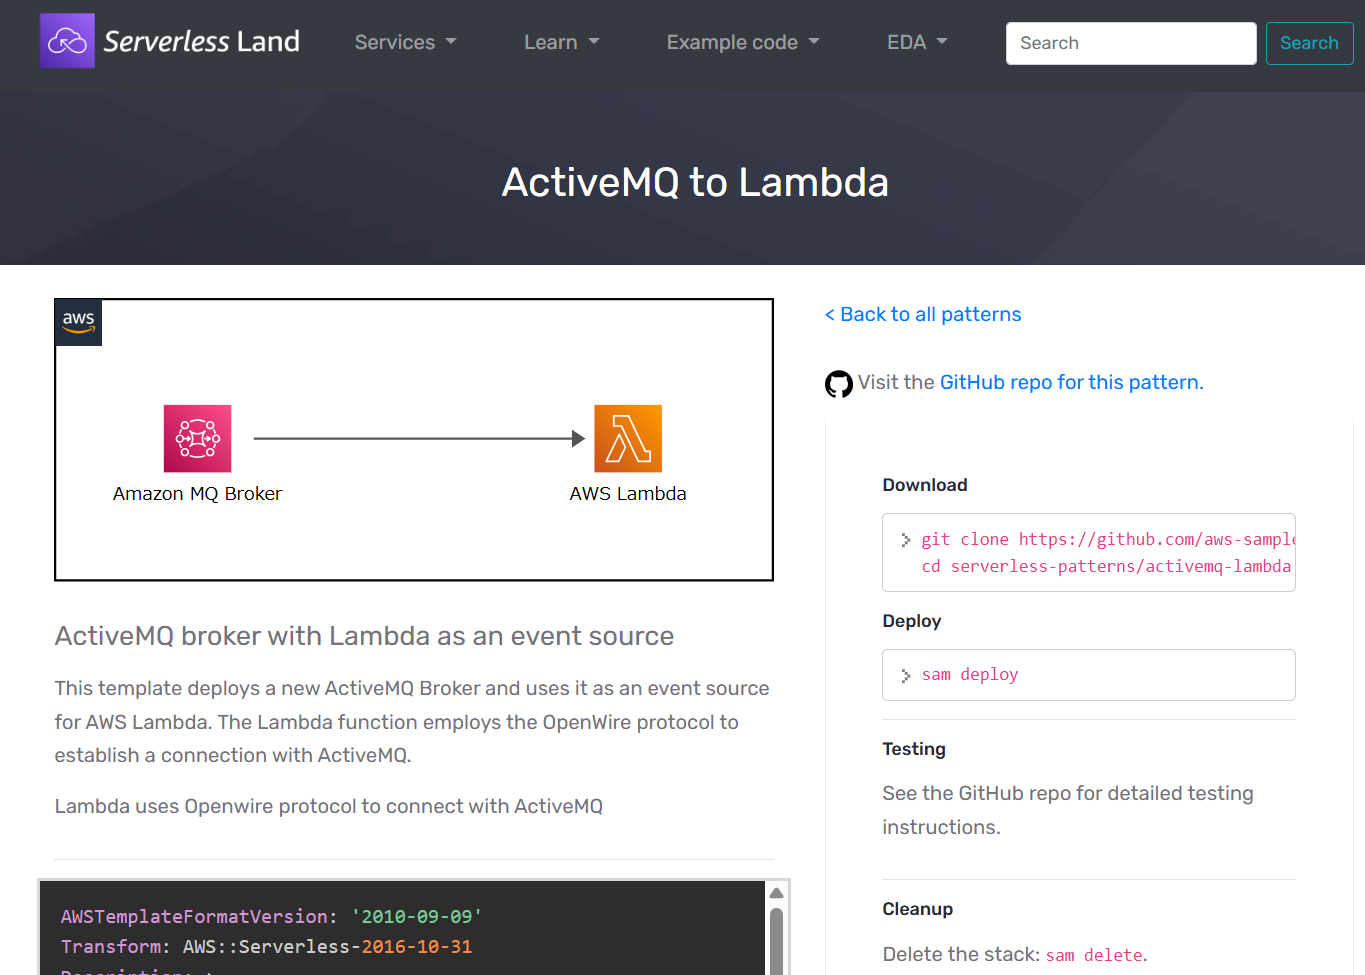Click the prompt arrow beside git clone command
The image size is (1365, 975).
(x=906, y=540)
